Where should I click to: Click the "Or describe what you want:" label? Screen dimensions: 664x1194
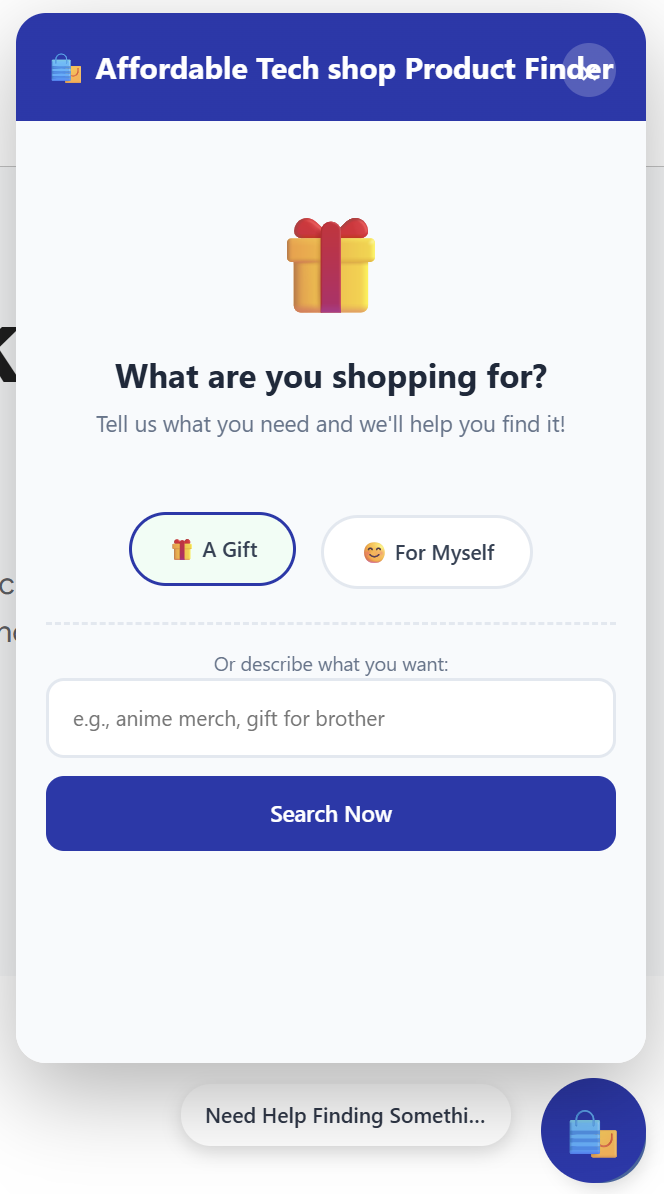331,664
